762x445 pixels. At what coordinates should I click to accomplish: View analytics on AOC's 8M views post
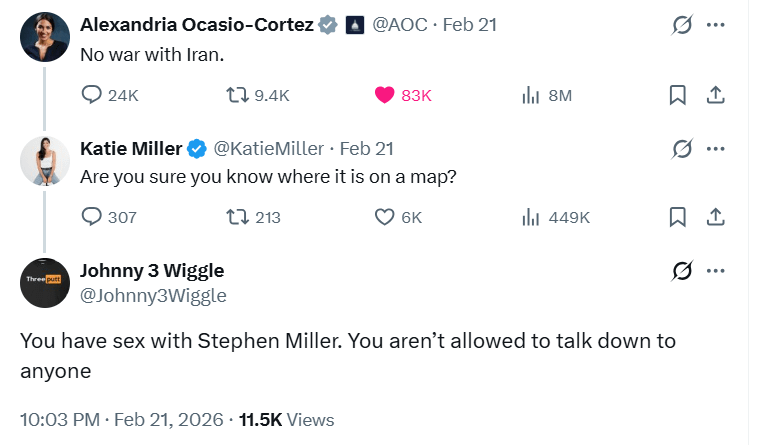click(x=531, y=95)
